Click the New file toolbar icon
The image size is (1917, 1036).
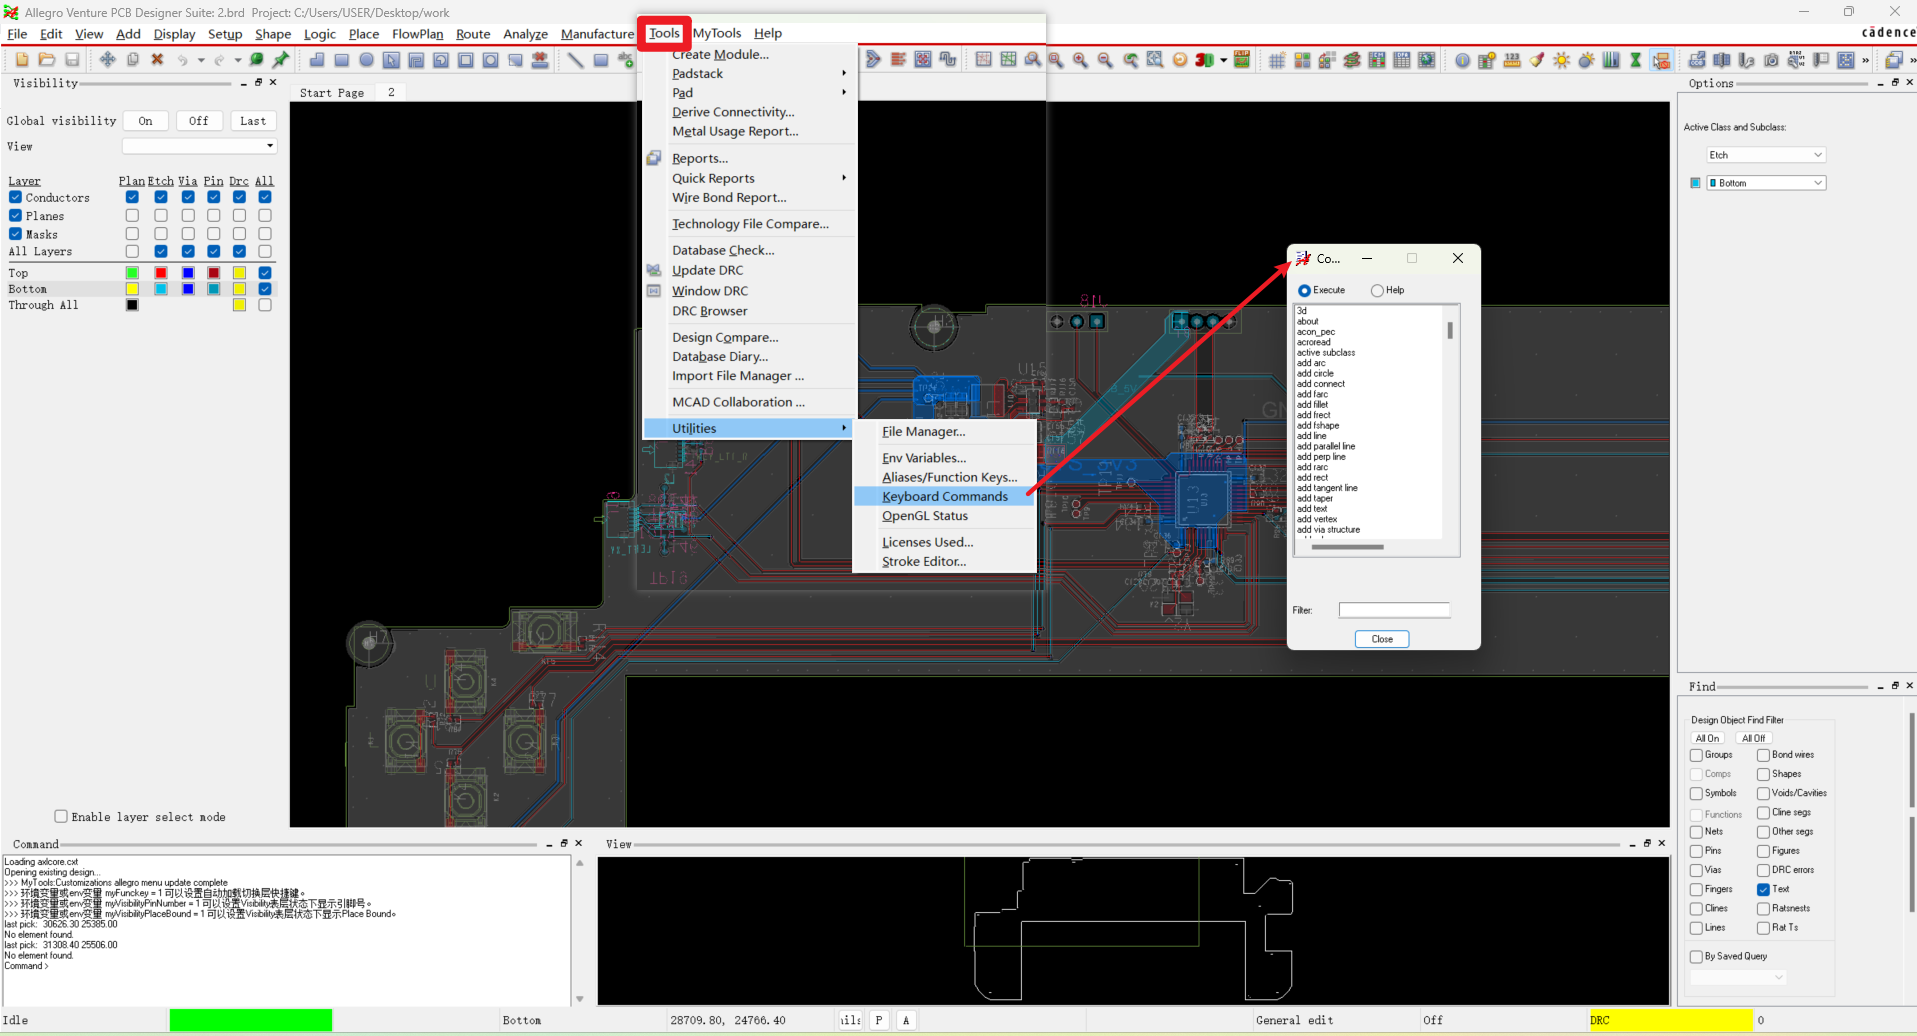(x=22, y=60)
